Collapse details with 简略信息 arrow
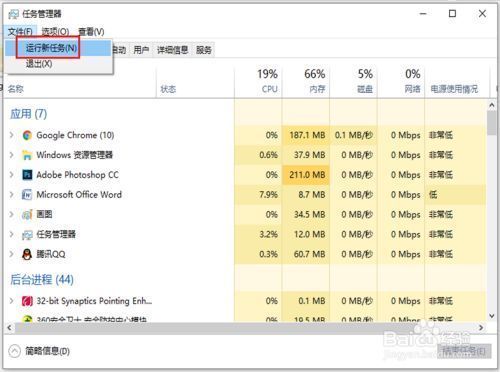 click(x=15, y=351)
